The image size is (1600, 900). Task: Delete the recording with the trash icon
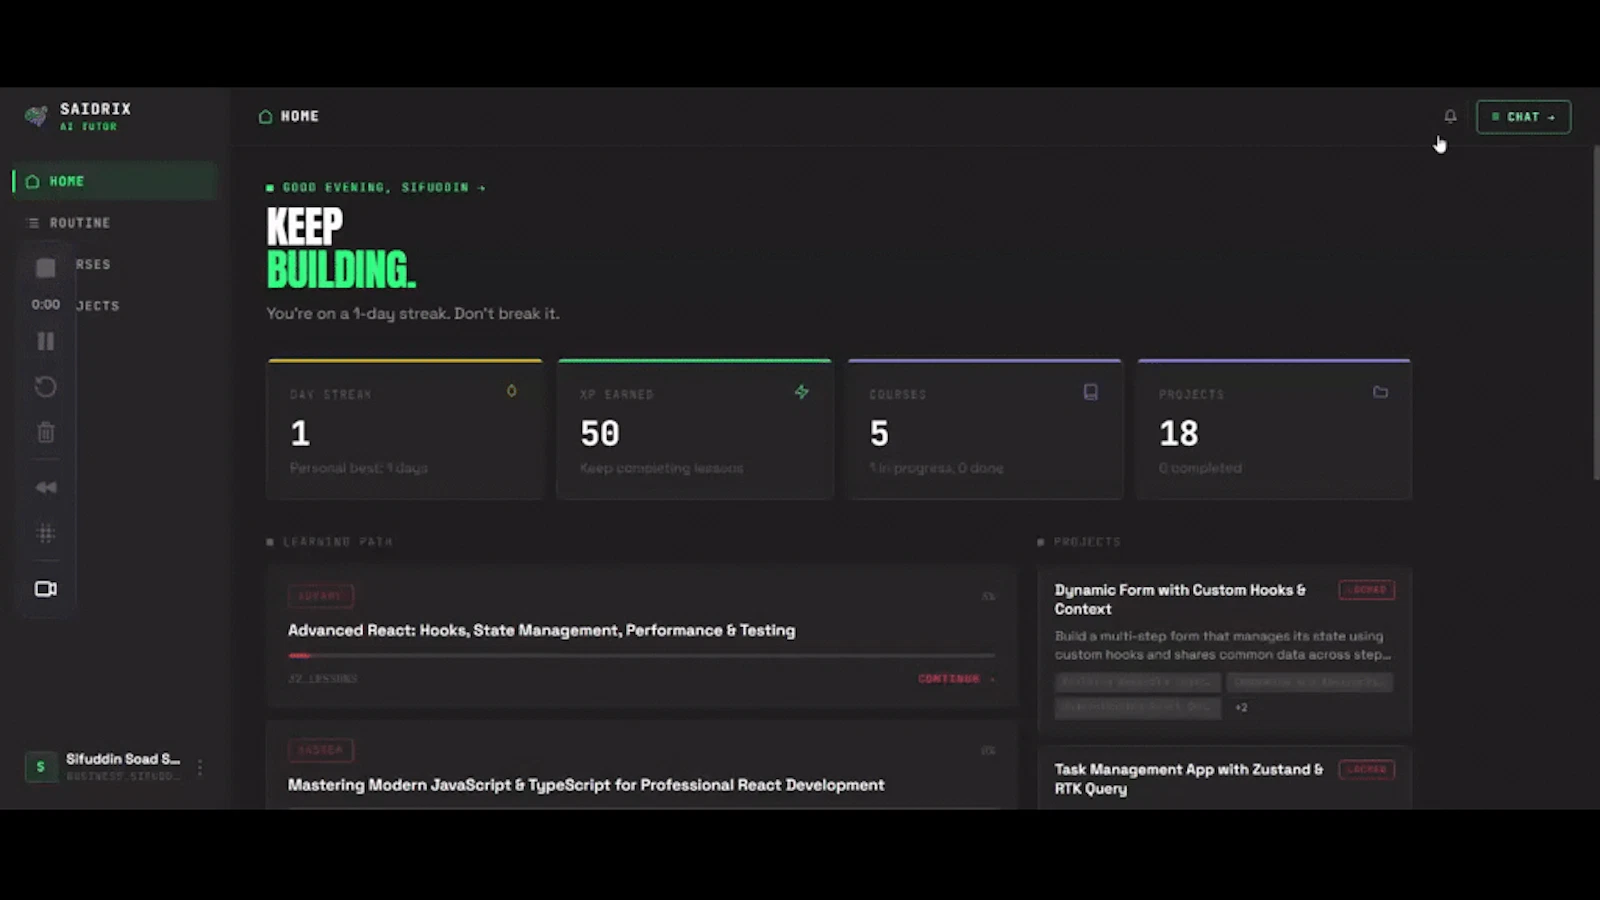click(46, 432)
